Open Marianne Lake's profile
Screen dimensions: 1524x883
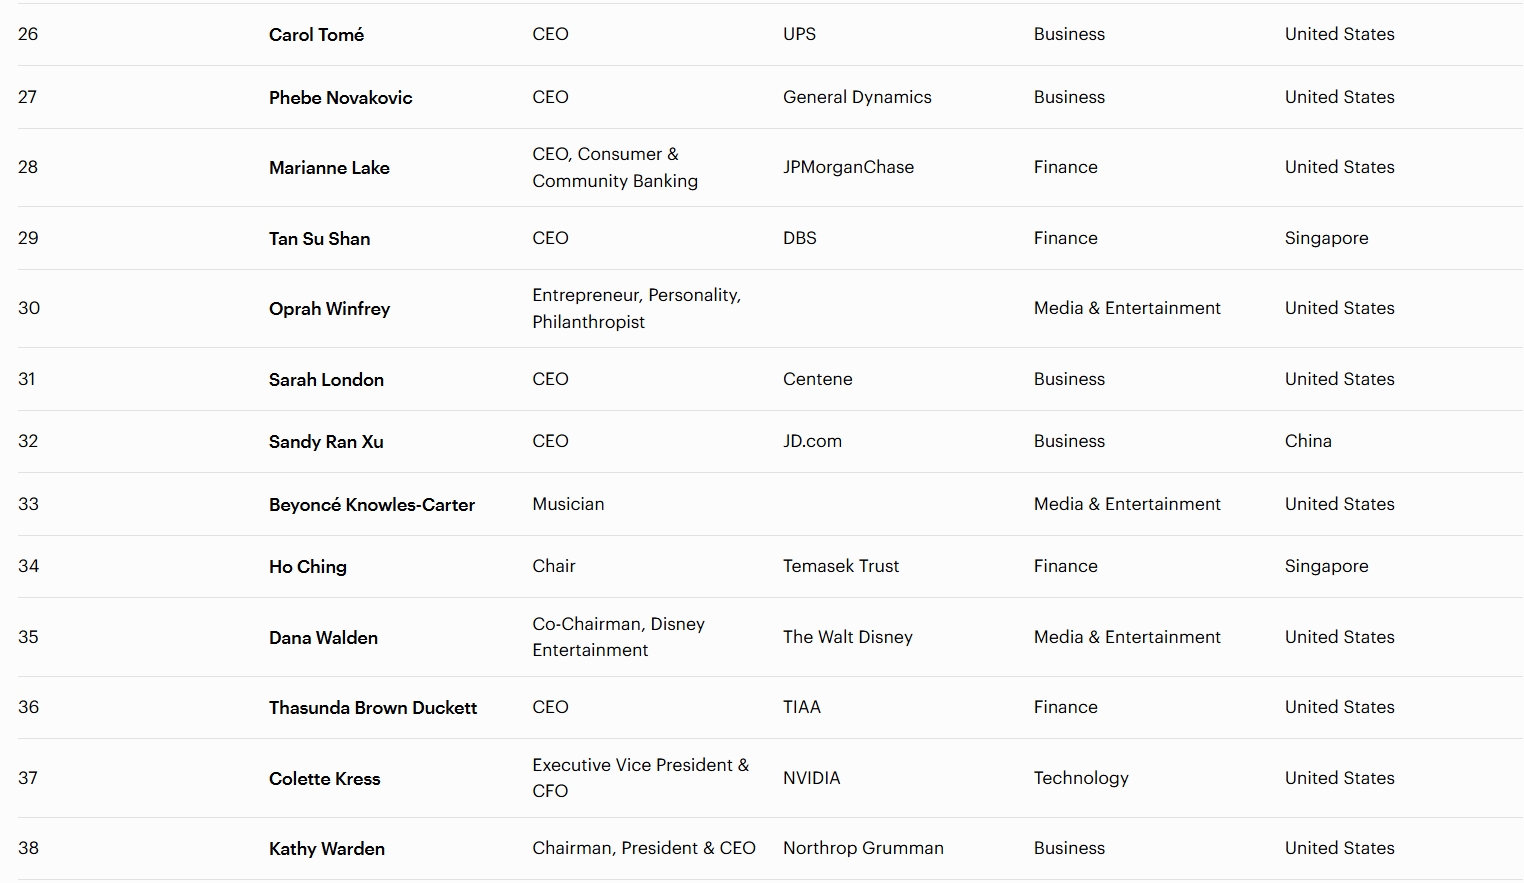[329, 168]
